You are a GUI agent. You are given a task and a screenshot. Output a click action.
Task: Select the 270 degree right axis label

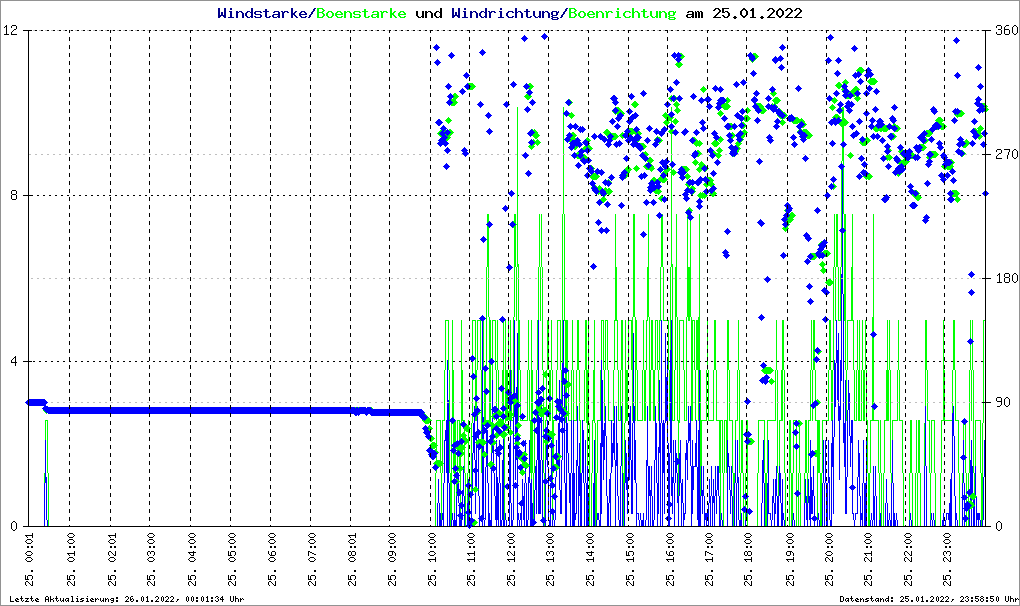tap(1004, 155)
